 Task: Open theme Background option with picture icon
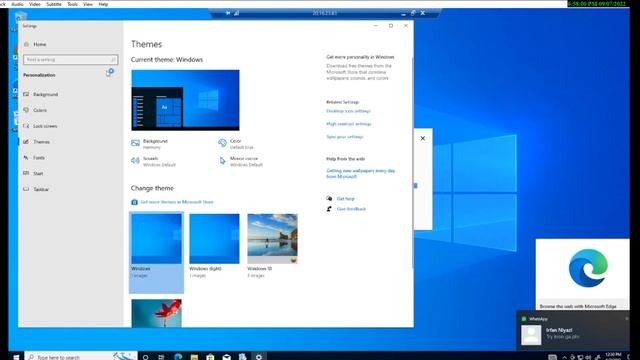pos(150,144)
